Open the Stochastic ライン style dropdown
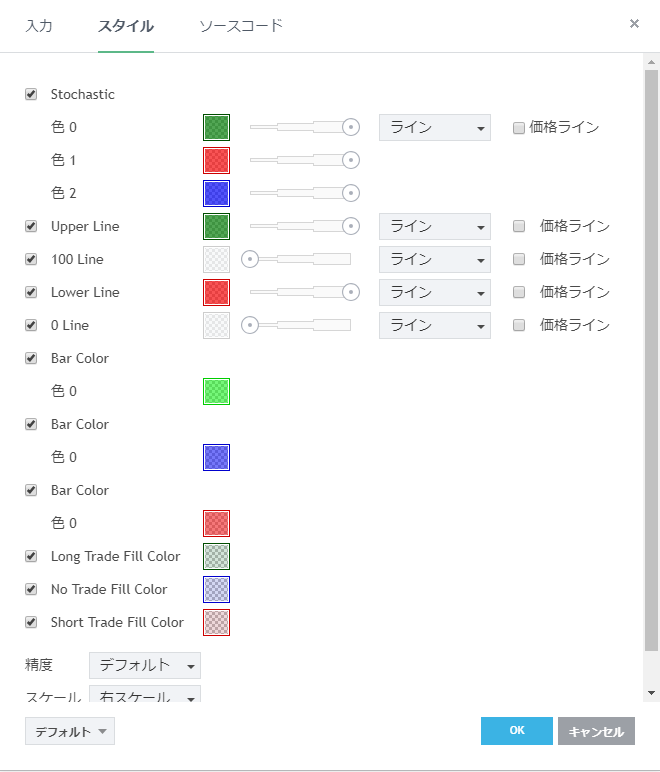Viewport: 660px width, 772px height. (x=434, y=127)
